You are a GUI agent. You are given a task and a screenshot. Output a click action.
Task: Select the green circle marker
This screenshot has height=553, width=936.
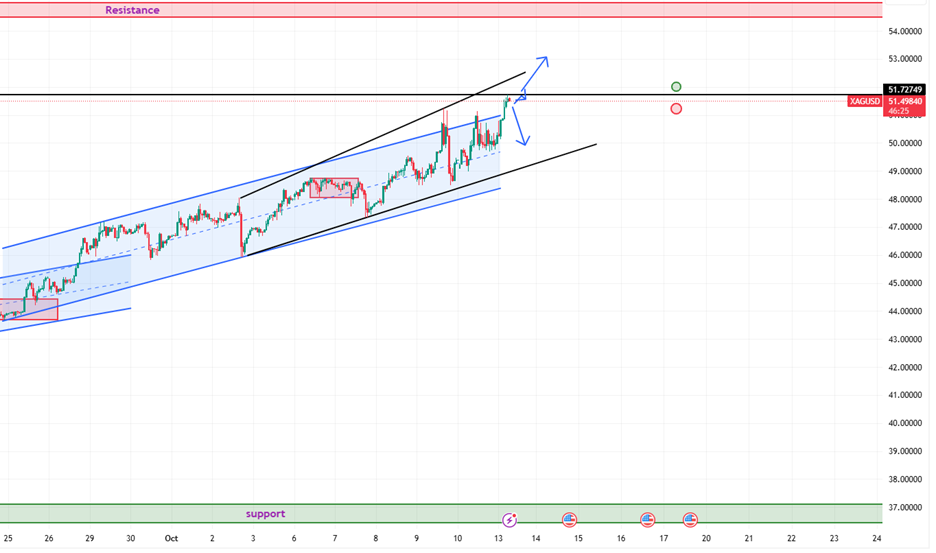(x=677, y=87)
